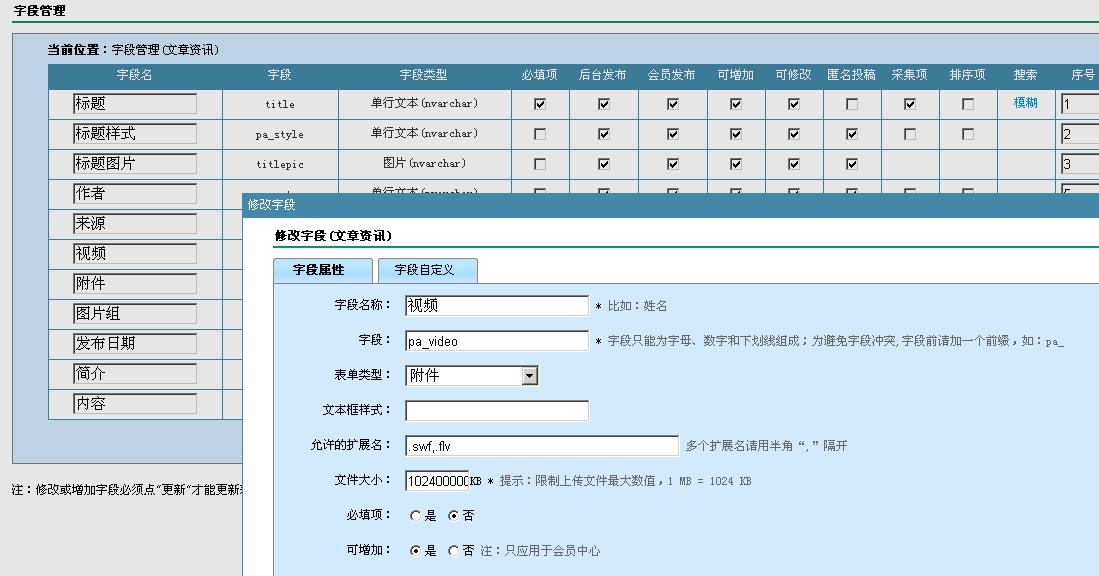The width and height of the screenshot is (1099, 576).
Task: Click the 模糊 search link in title row
Action: click(1025, 103)
